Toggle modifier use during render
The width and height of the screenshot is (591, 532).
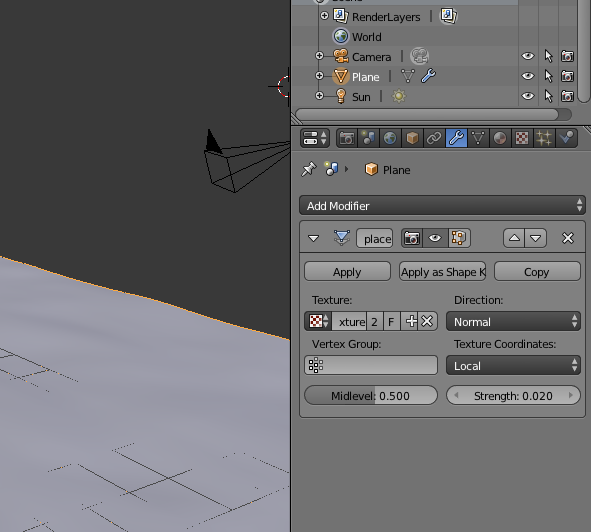click(412, 238)
